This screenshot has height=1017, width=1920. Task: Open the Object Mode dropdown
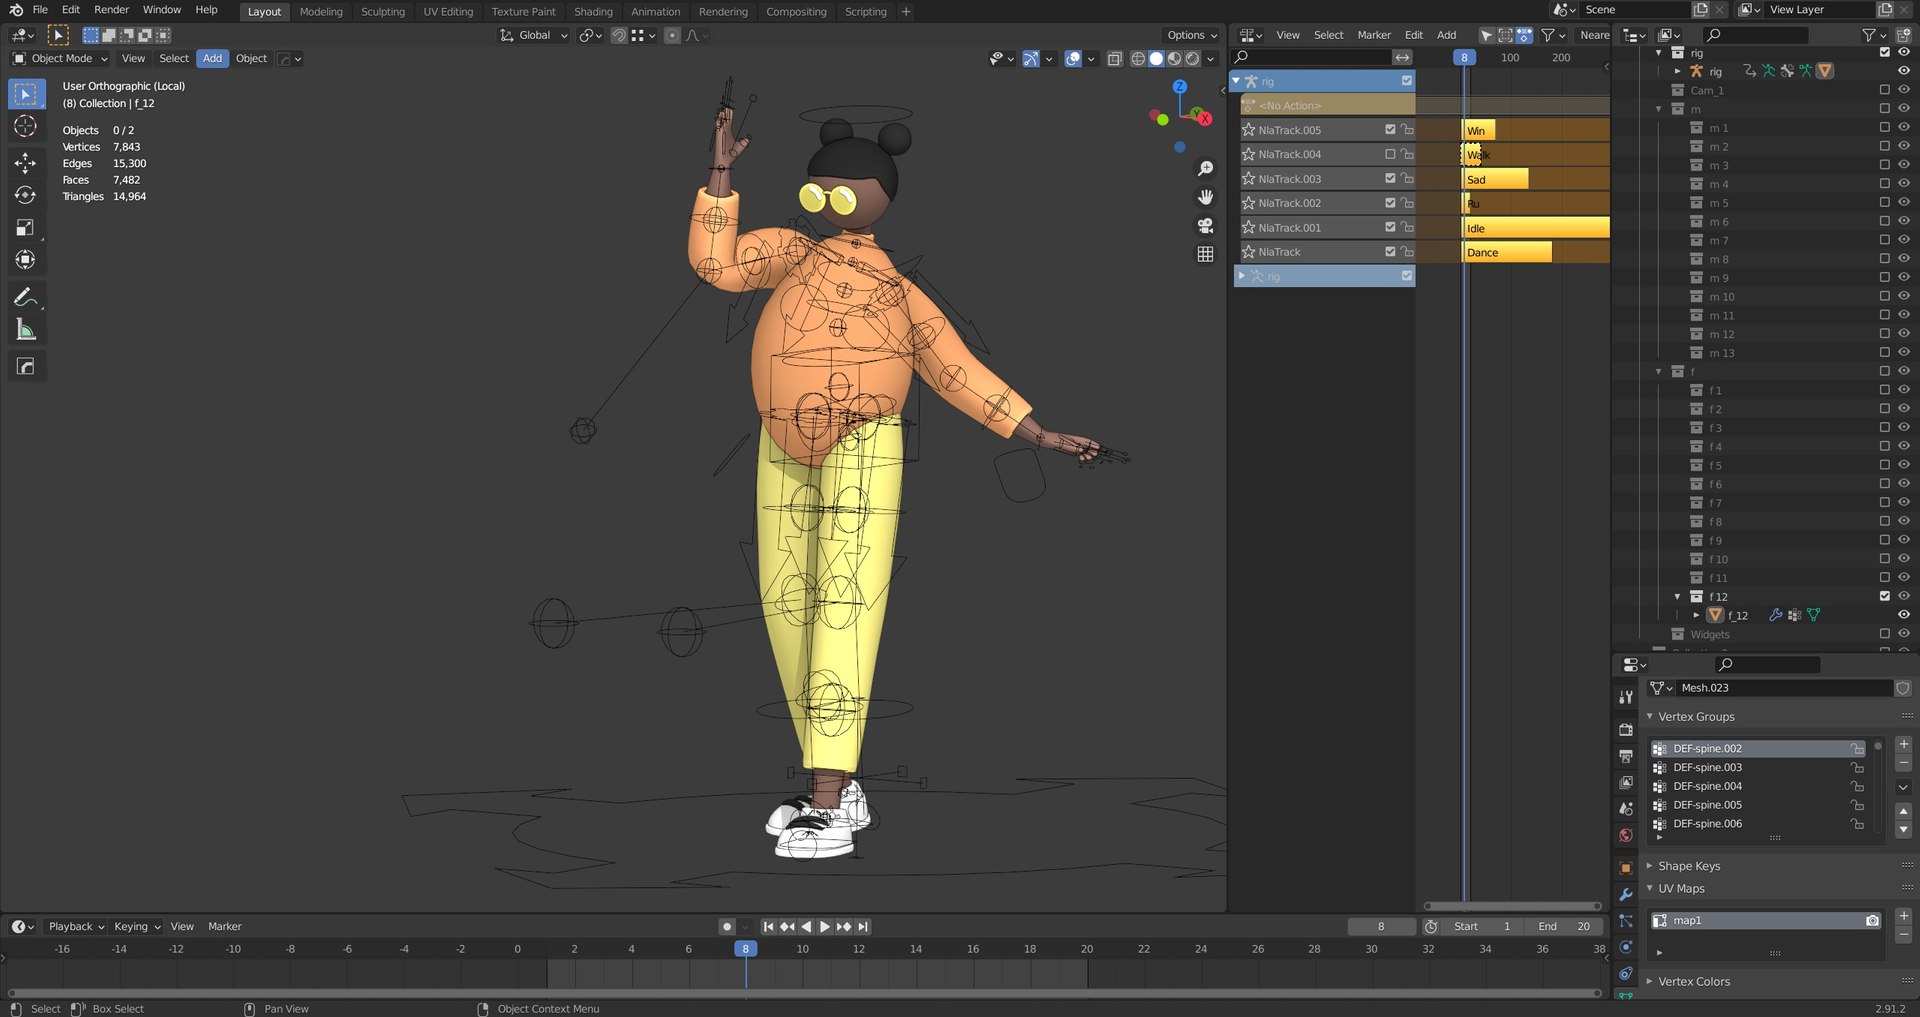(x=60, y=59)
